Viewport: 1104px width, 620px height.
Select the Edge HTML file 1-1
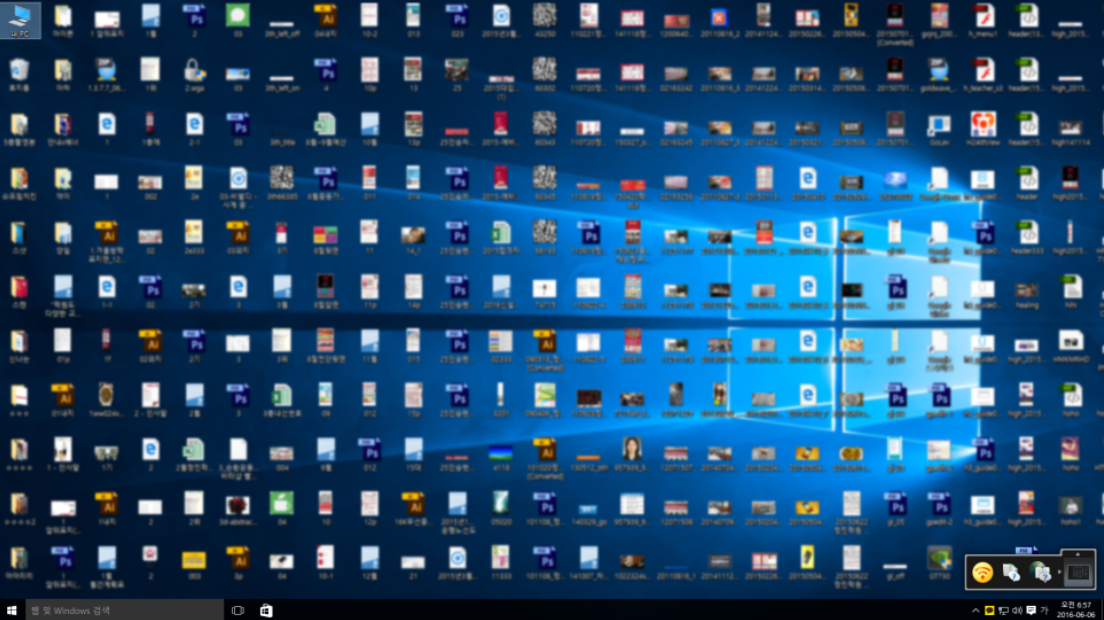point(106,291)
